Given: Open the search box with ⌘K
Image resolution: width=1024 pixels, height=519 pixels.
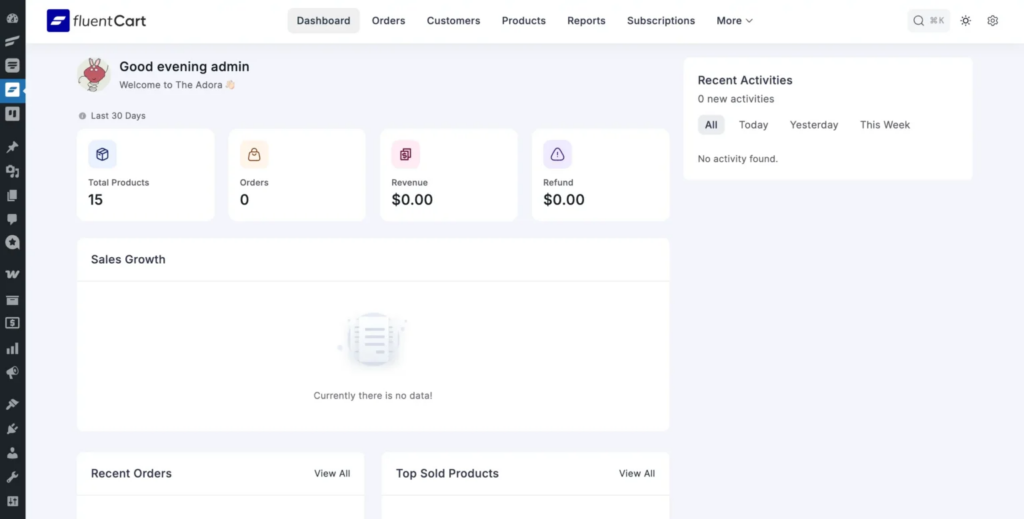Looking at the screenshot, I should pos(928,20).
